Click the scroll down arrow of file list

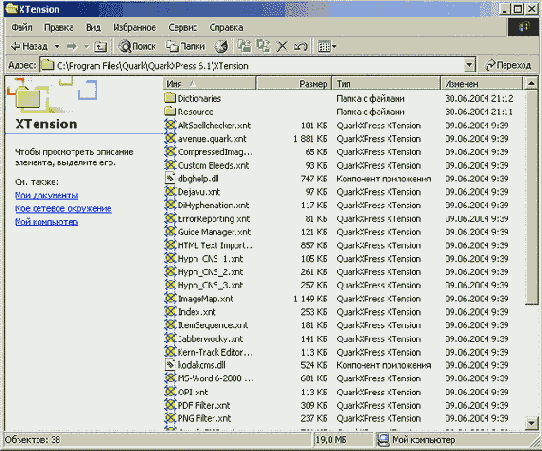point(531,423)
